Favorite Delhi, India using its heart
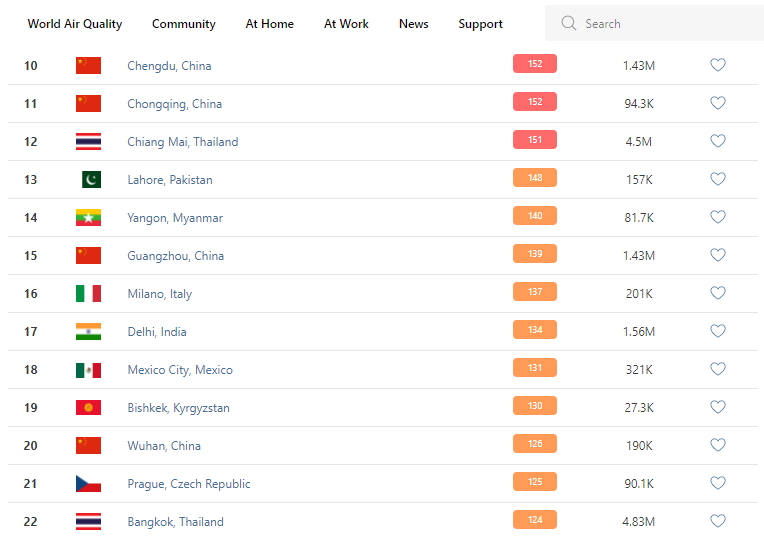 point(717,331)
